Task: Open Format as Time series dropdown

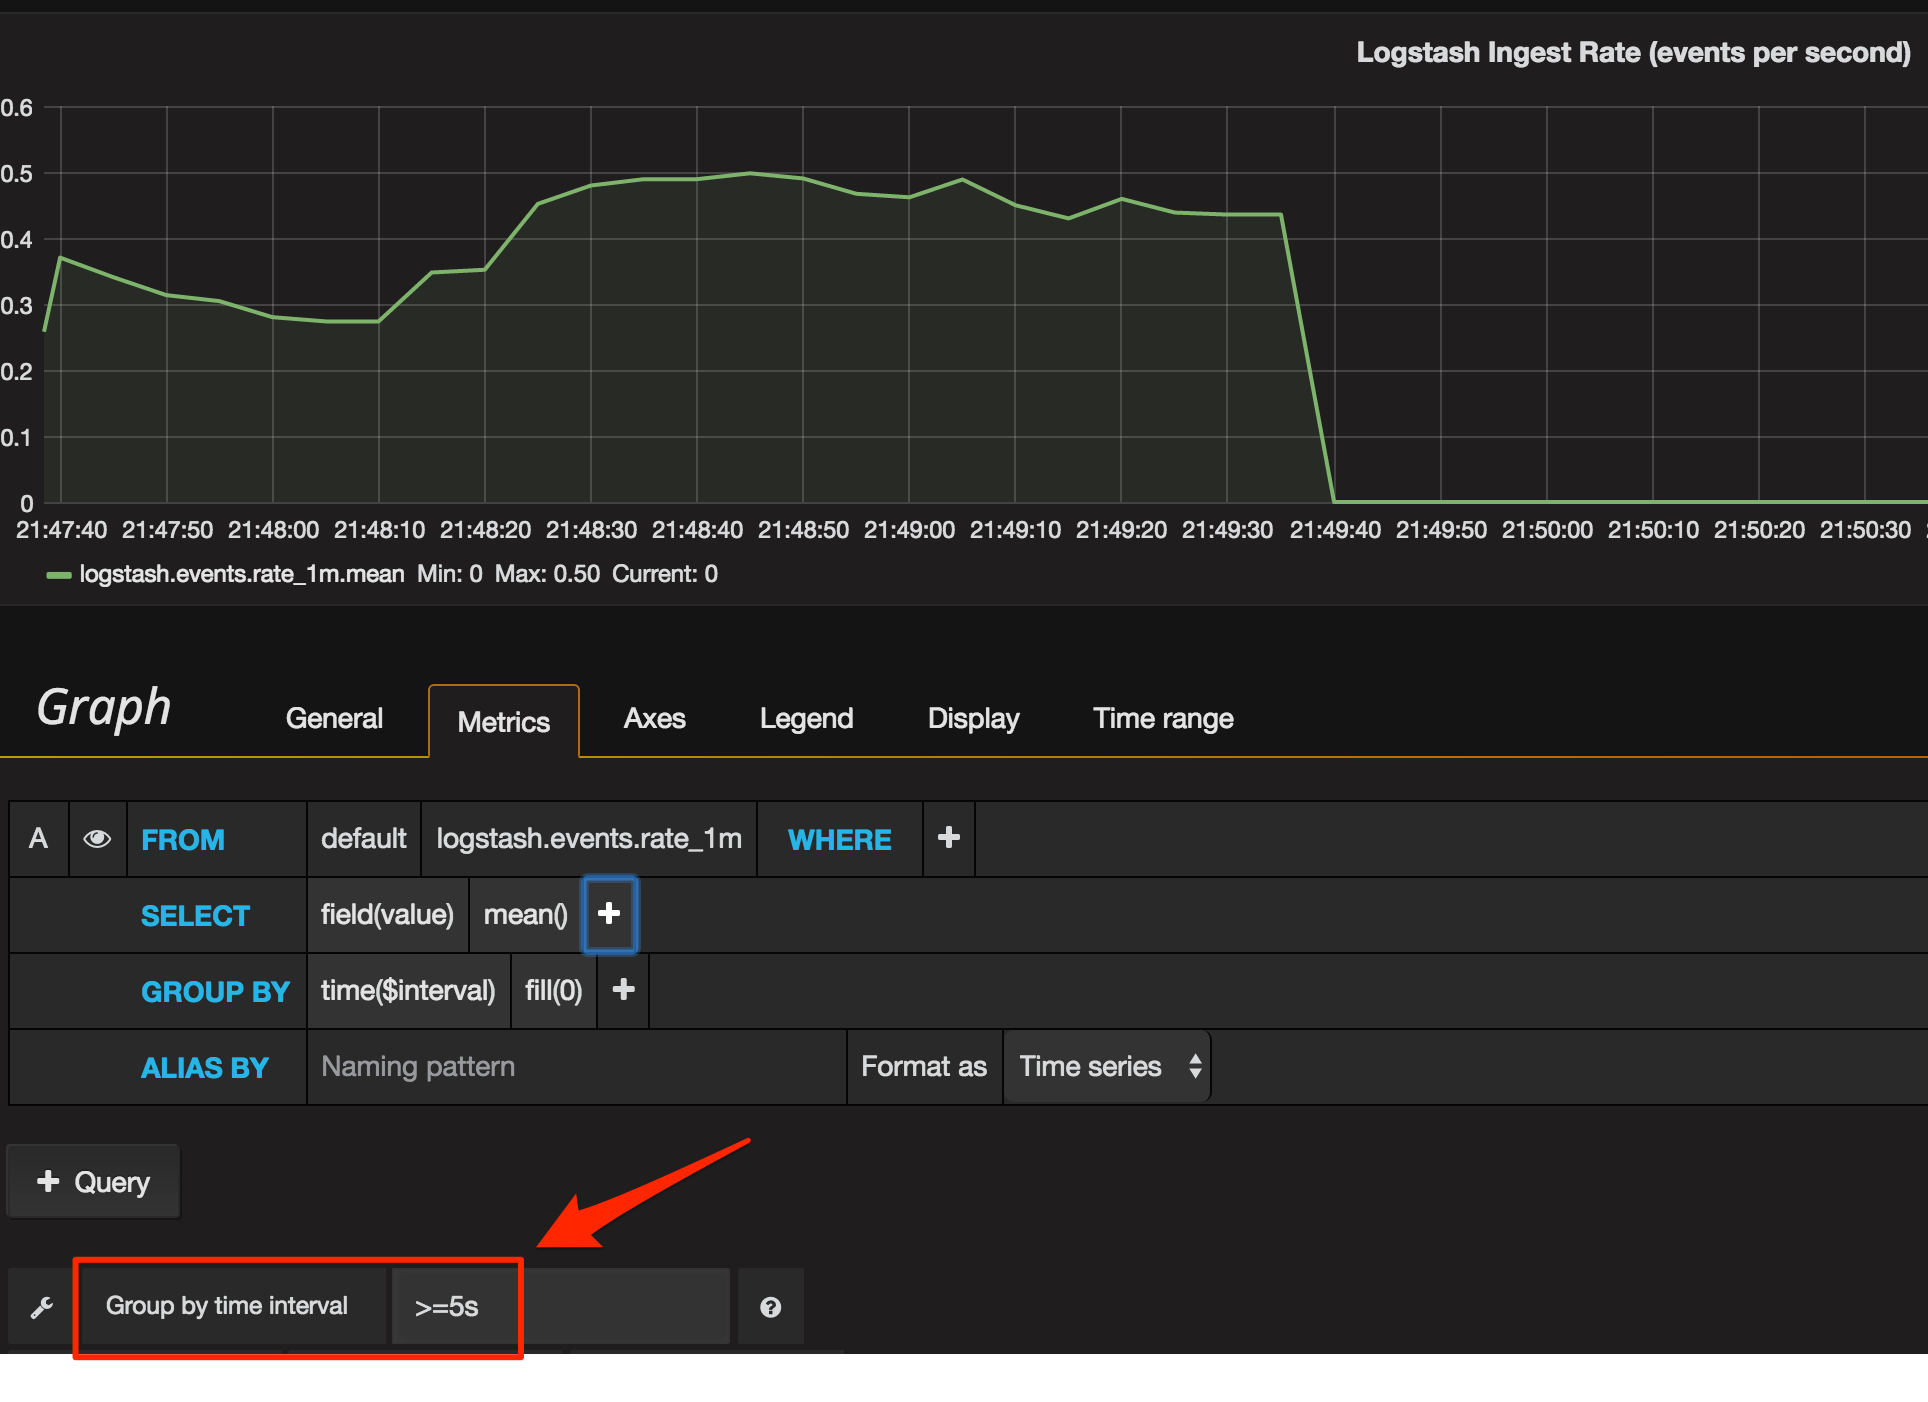Action: coord(1107,1066)
